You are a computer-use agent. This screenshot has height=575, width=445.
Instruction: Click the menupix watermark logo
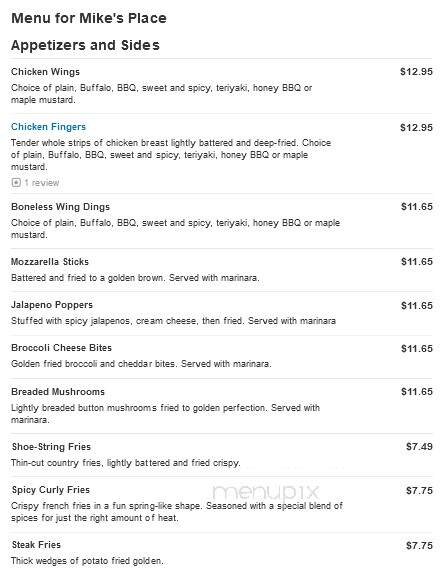click(x=266, y=492)
